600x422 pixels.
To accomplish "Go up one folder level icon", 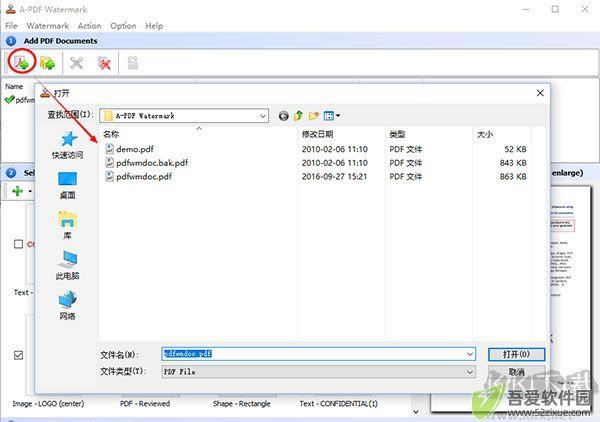I will 298,116.
